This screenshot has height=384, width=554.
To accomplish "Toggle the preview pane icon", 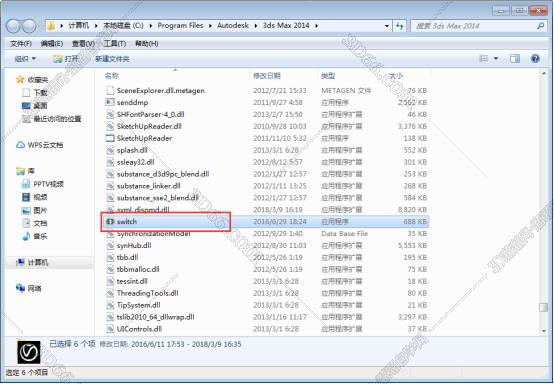I will pyautogui.click(x=515, y=59).
